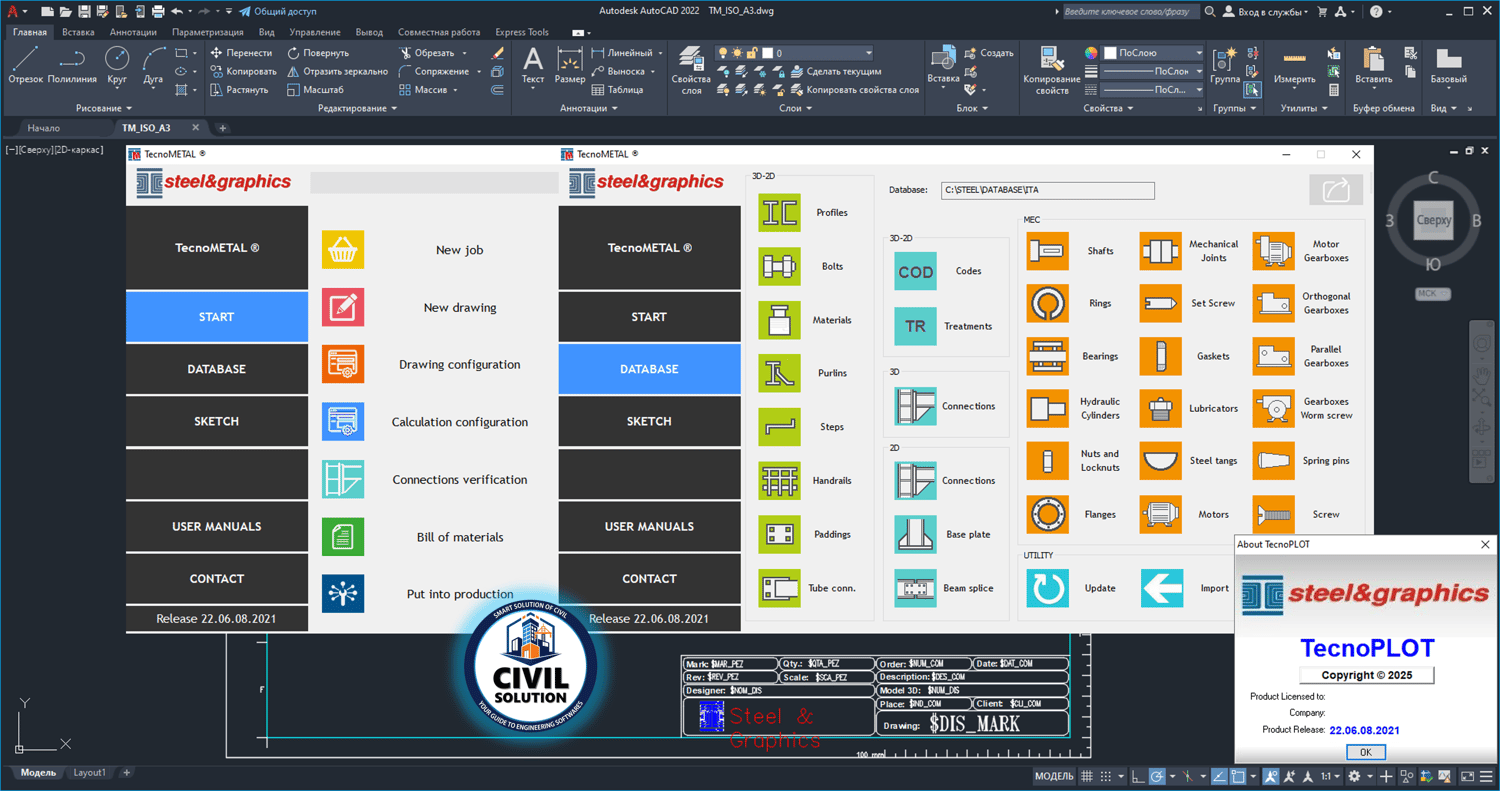This screenshot has width=1500, height=791.
Task: Click the share icon beside Database path
Action: coord(1336,190)
